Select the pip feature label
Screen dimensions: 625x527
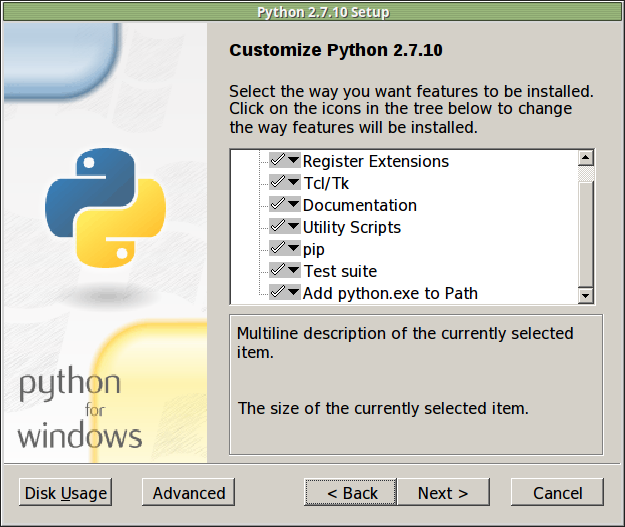tap(314, 250)
